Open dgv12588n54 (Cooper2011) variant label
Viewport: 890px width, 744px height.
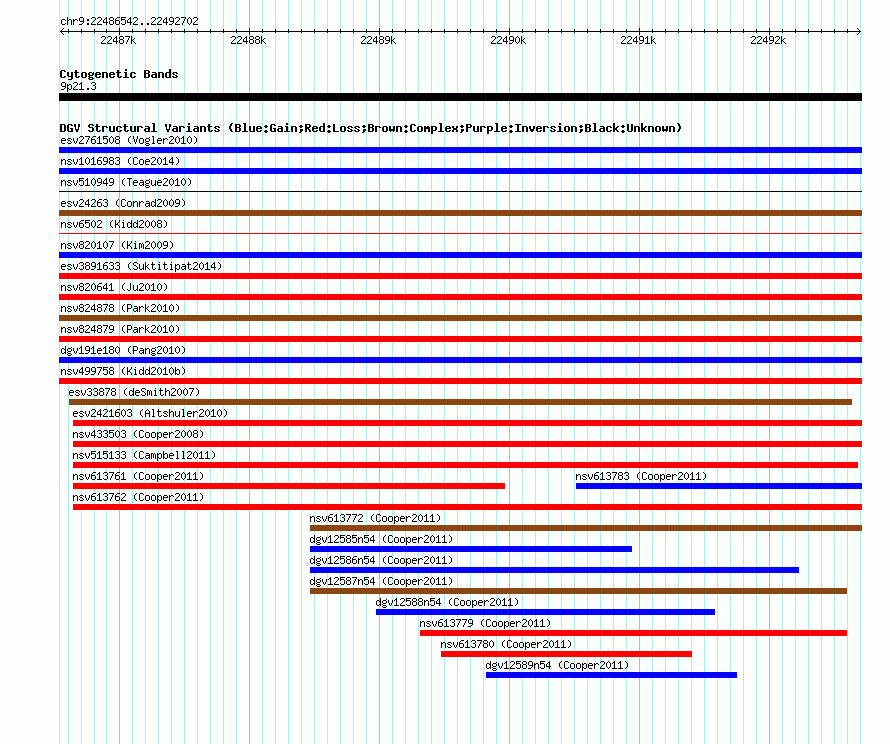tap(447, 602)
